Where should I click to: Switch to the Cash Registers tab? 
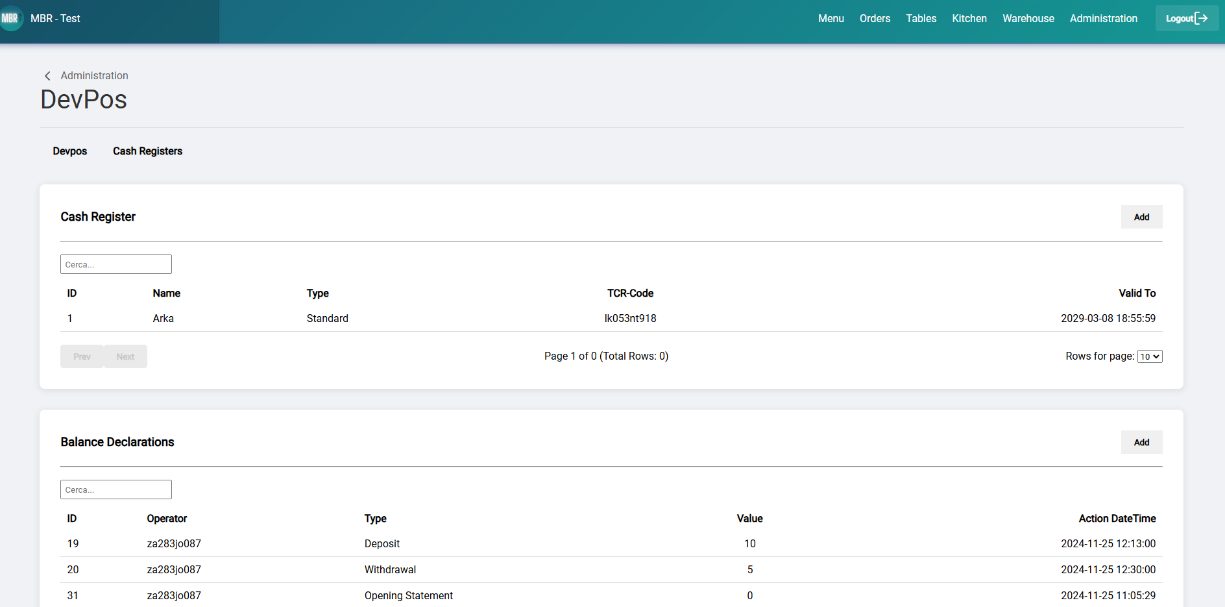point(147,151)
